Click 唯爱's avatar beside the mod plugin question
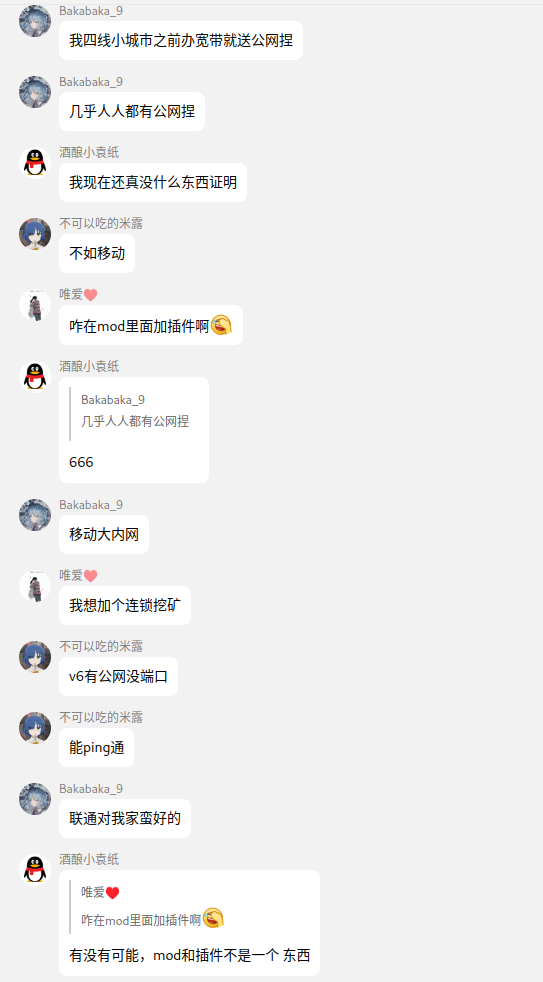Screen dimensions: 543x982 click(35, 305)
